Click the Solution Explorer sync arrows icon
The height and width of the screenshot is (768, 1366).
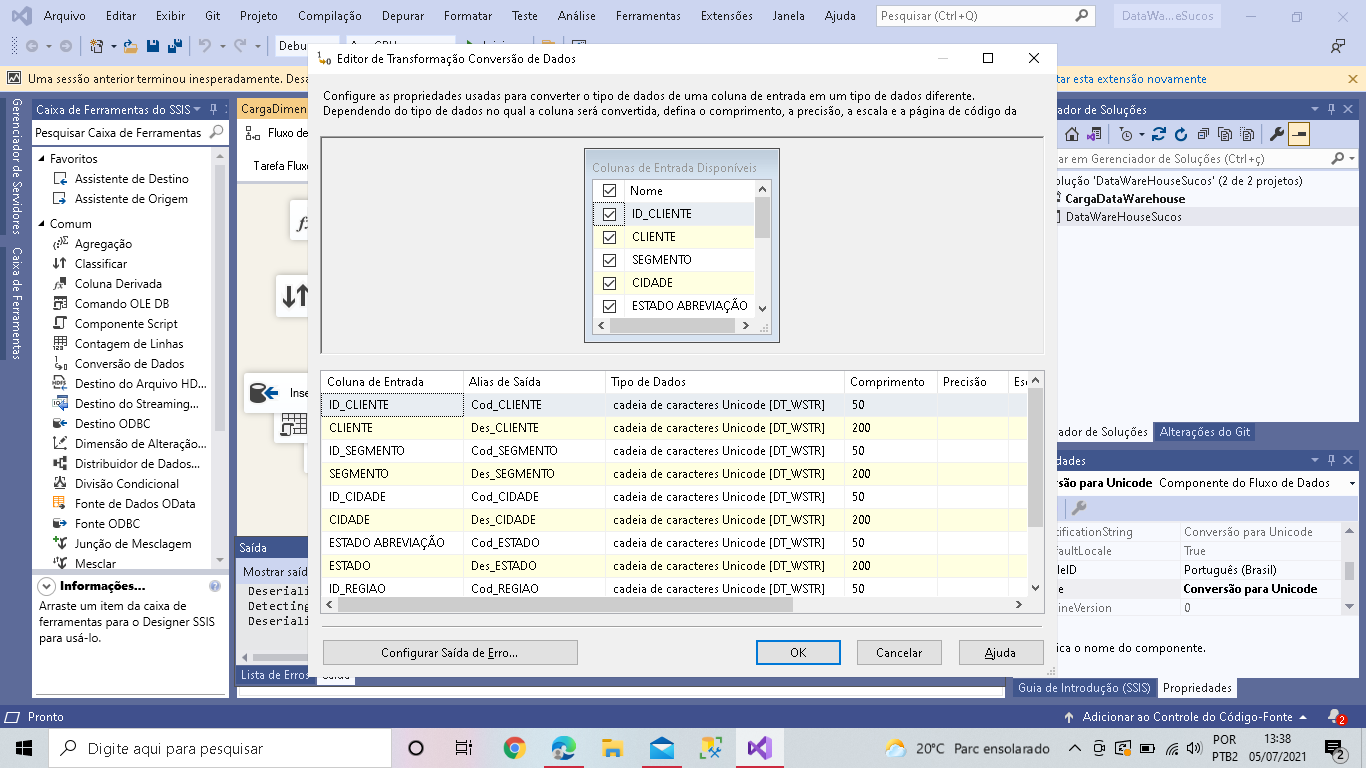(1159, 134)
